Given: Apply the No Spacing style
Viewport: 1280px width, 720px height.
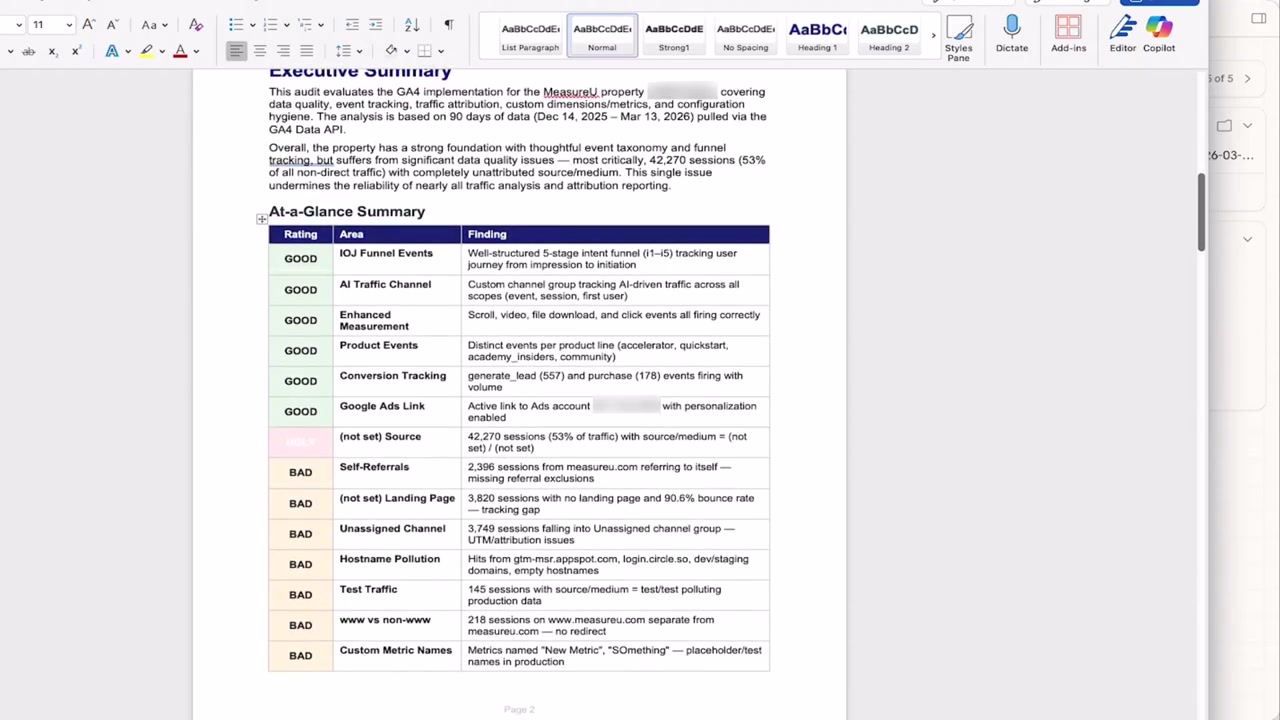Looking at the screenshot, I should coord(745,35).
